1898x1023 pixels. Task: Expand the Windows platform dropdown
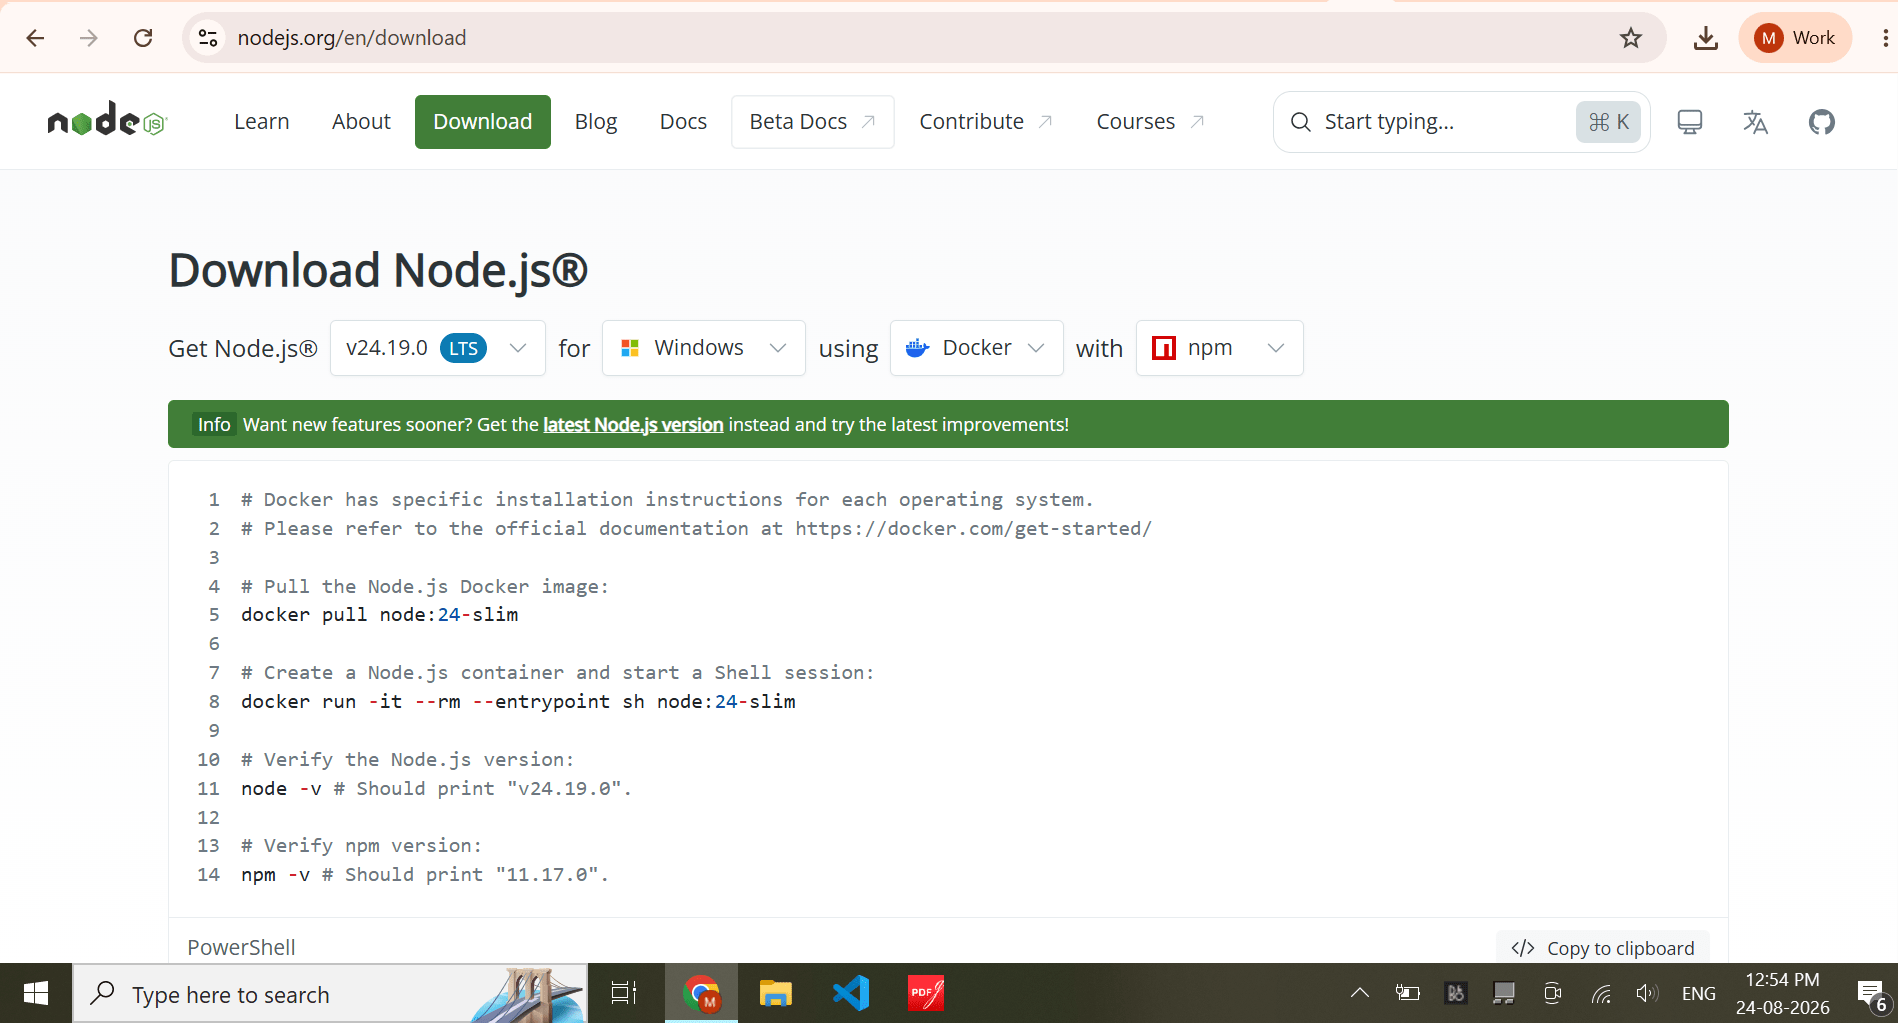704,348
